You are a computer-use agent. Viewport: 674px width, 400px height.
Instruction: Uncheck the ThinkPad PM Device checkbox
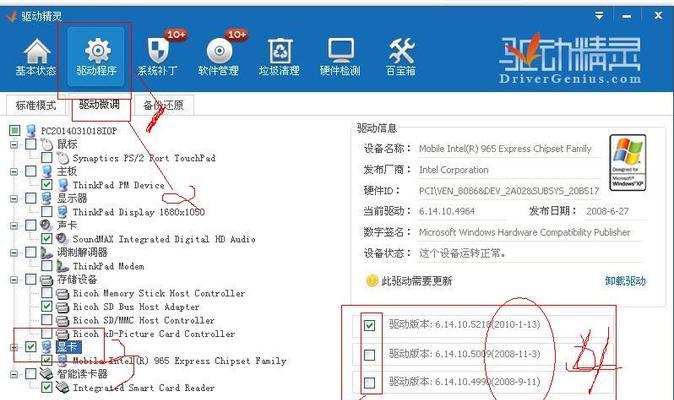[47, 185]
